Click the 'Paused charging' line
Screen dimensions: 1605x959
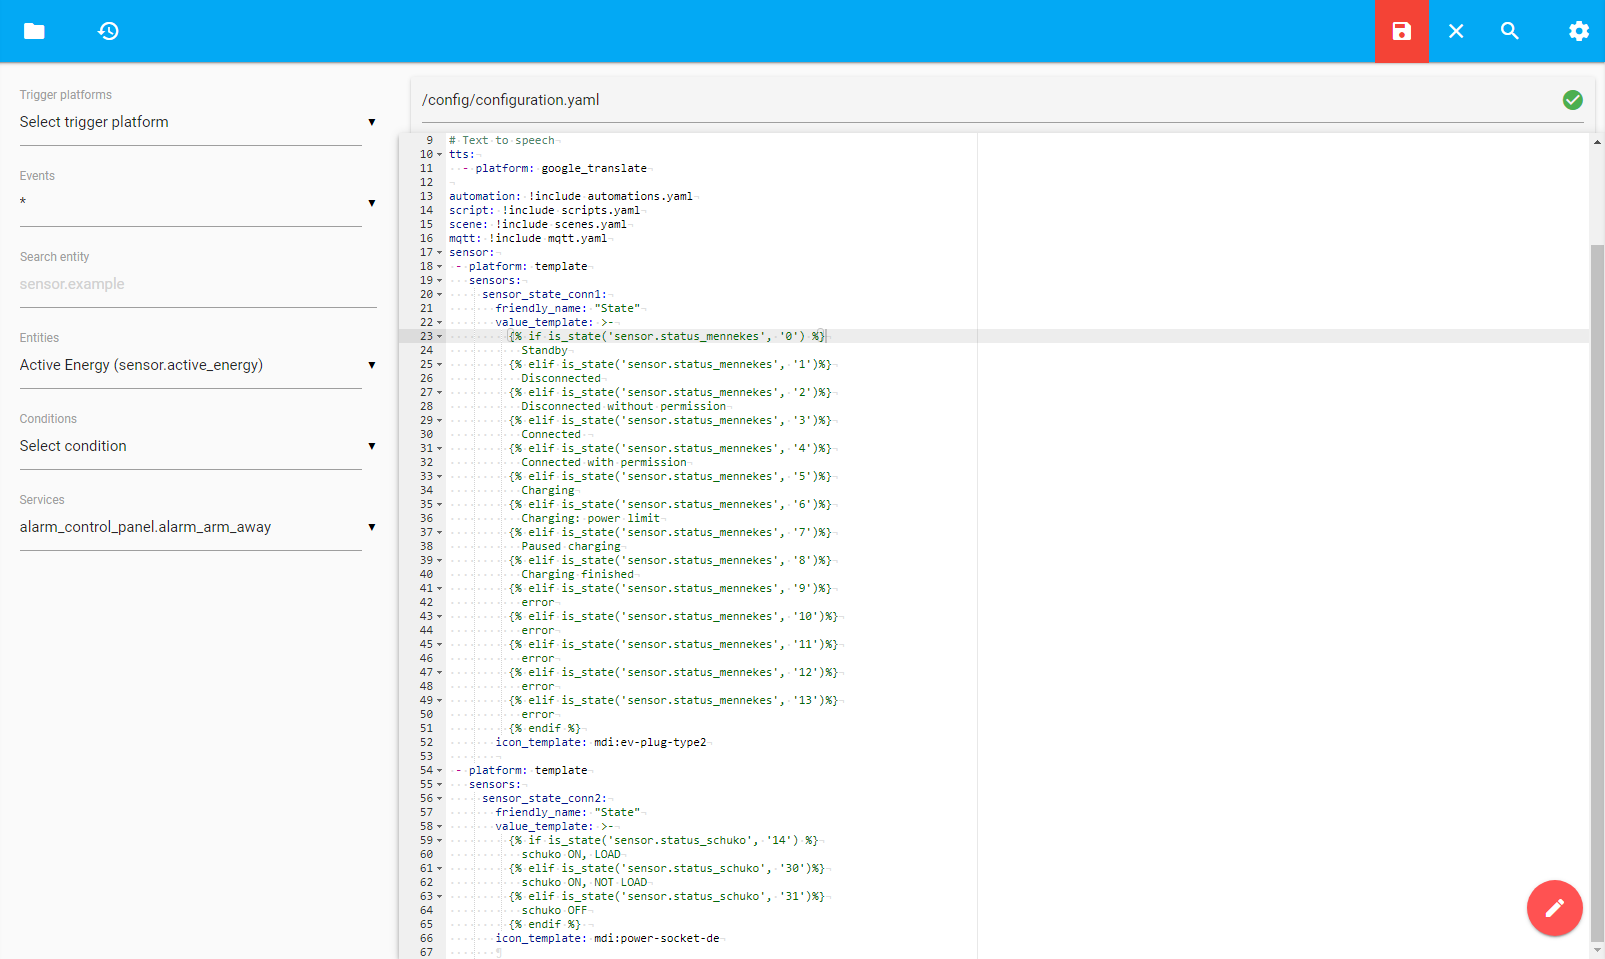click(571, 546)
